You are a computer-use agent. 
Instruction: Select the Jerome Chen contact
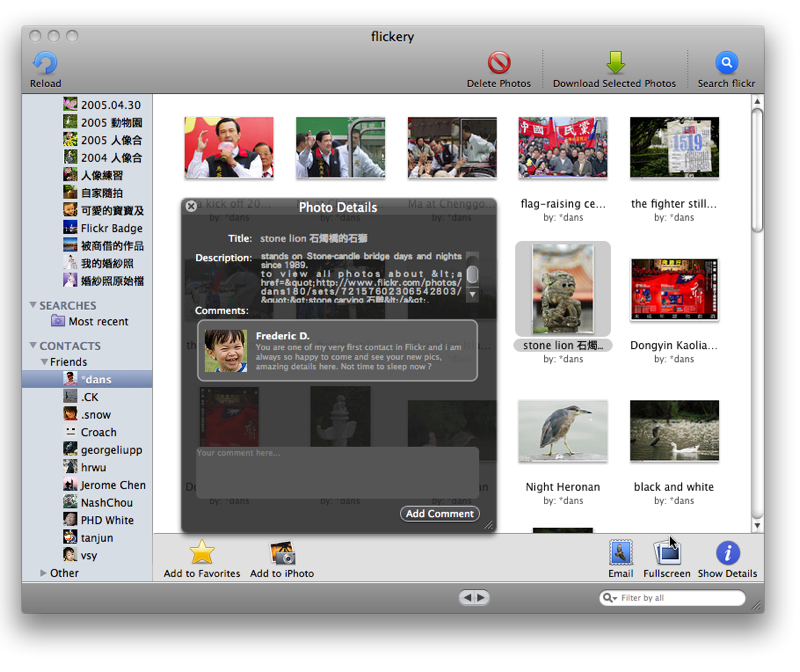[87, 485]
